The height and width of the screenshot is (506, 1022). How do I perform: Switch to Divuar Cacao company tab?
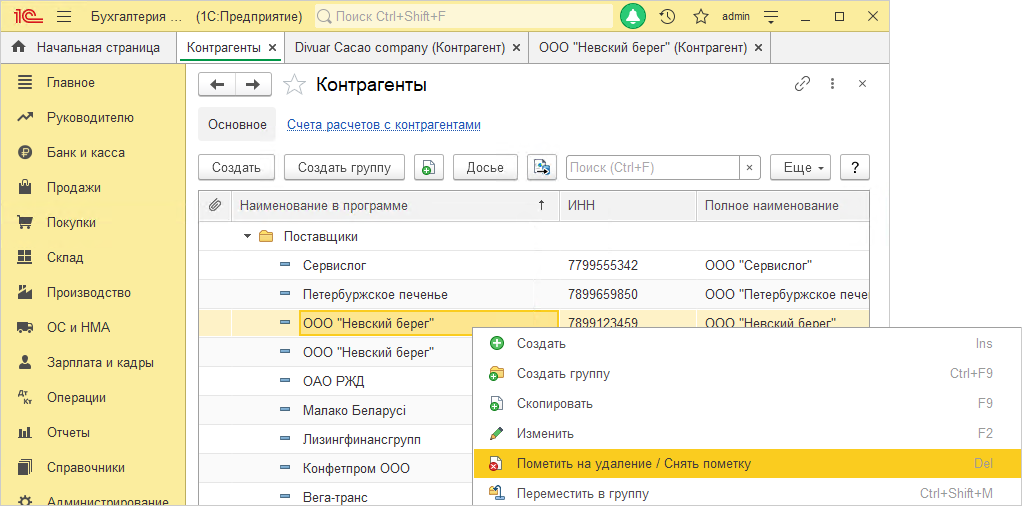401,47
